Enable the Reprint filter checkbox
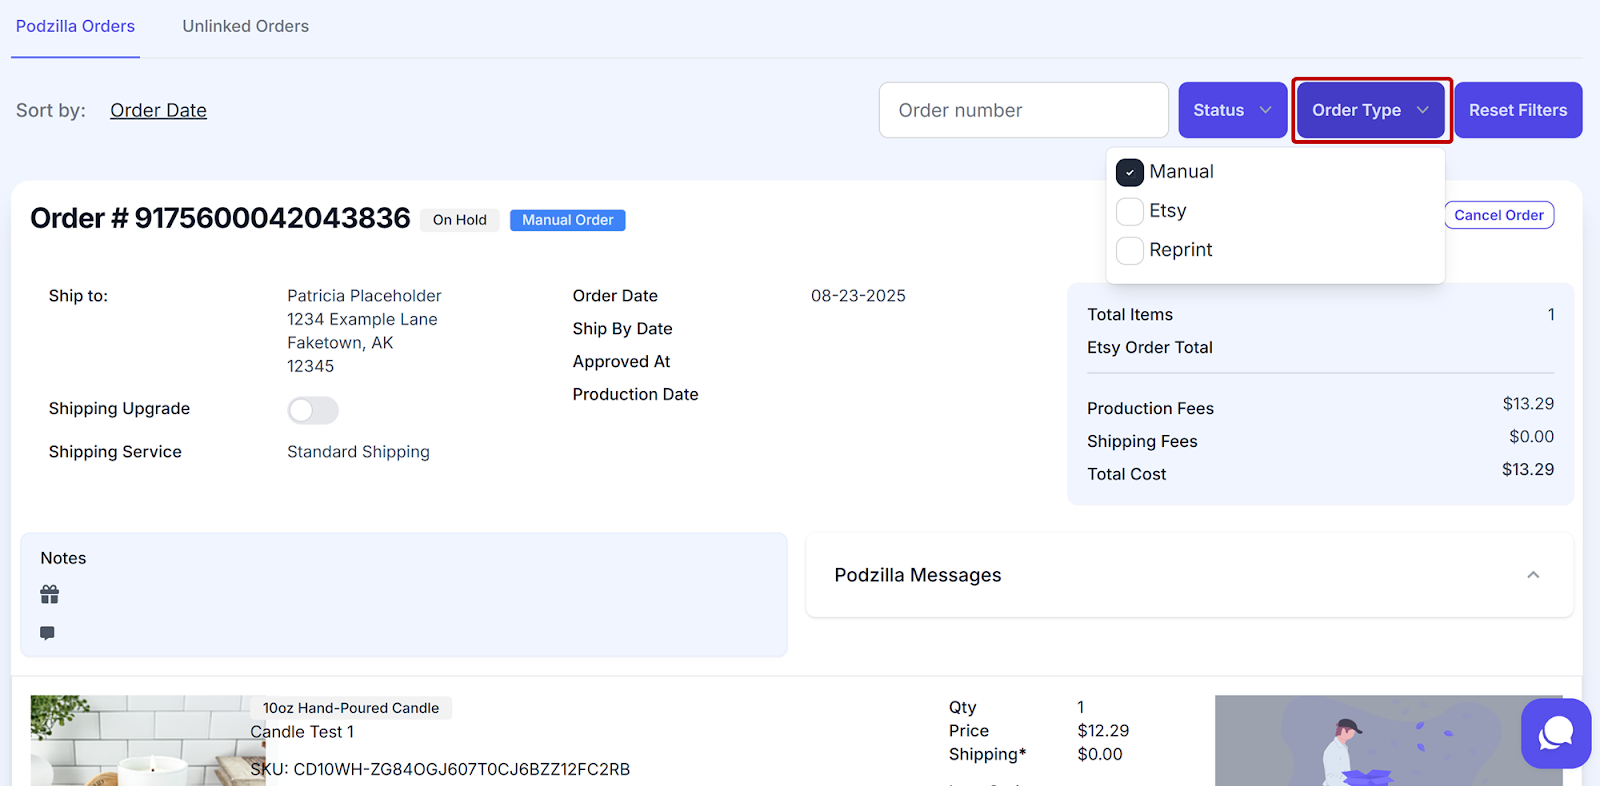This screenshot has height=786, width=1600. coord(1130,251)
